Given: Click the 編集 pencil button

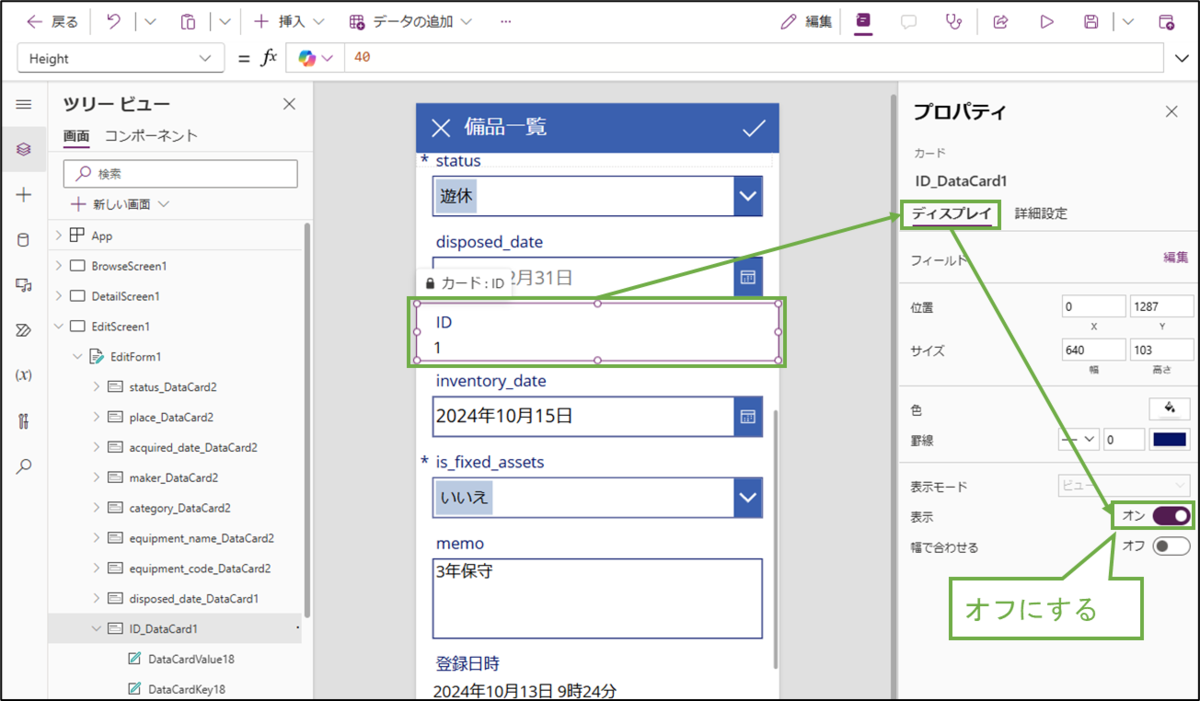Looking at the screenshot, I should point(806,21).
